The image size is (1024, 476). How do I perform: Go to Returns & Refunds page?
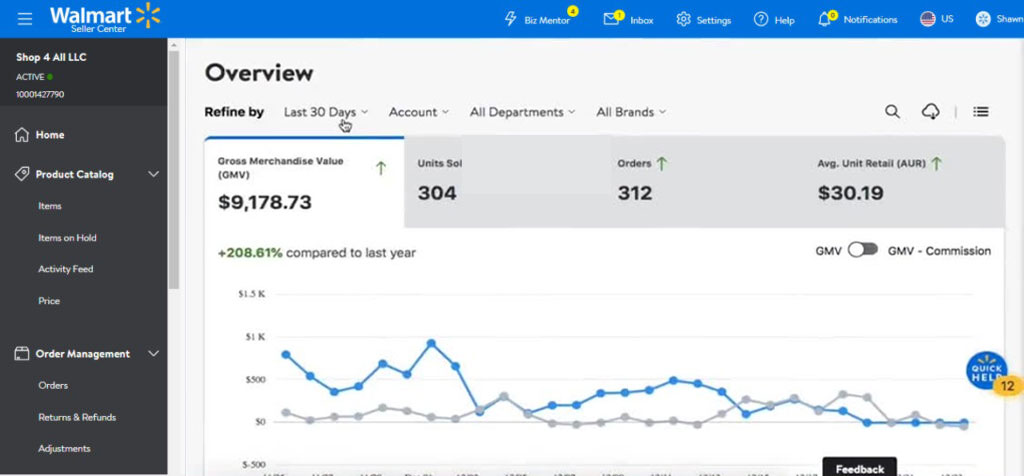click(77, 417)
